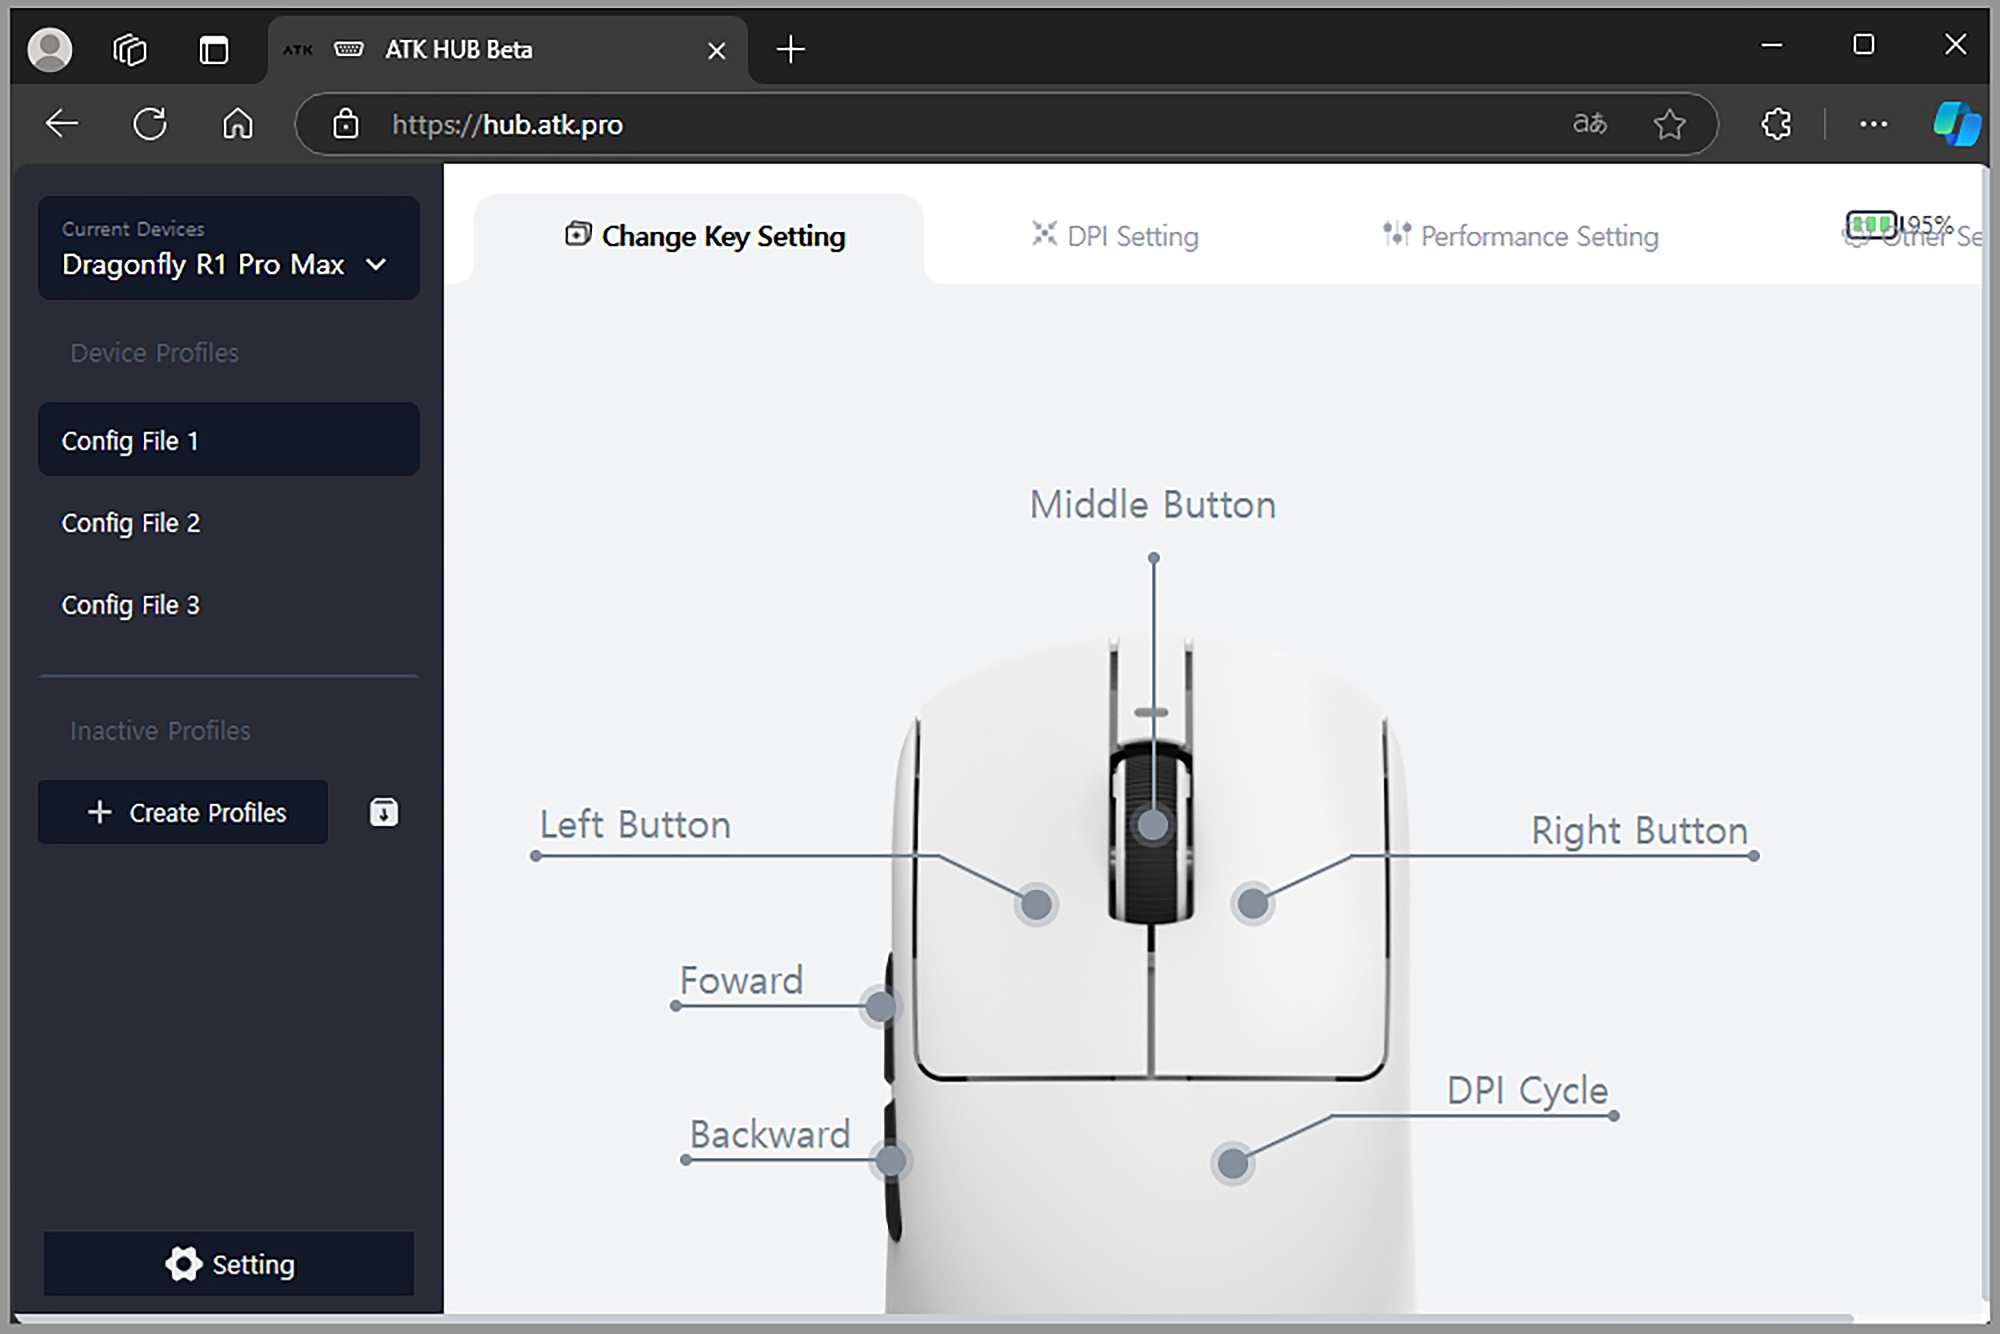Screen dimensions: 2000x1334
Task: Select the DPI Cycle button hotspot on mouse
Action: click(1233, 1163)
